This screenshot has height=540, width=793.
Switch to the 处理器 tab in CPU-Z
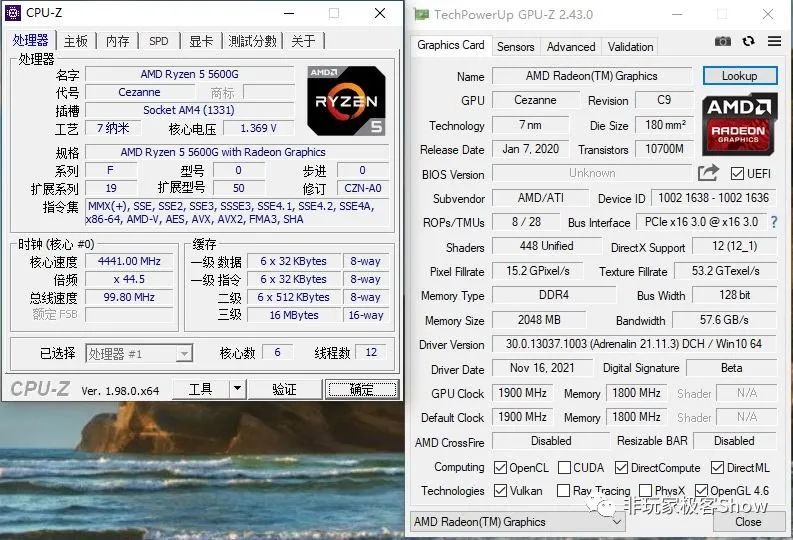point(30,41)
